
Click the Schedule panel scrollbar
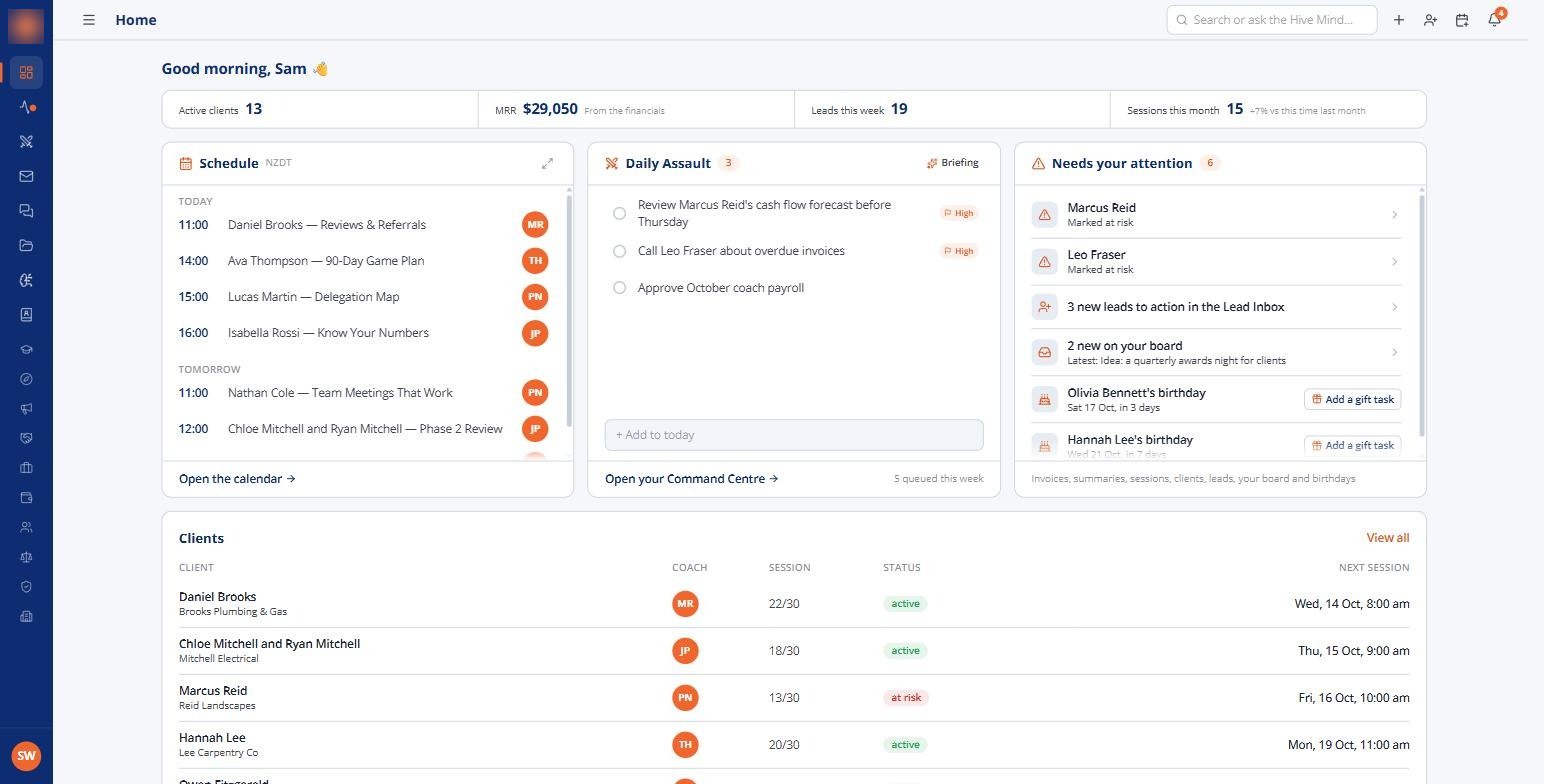570,310
